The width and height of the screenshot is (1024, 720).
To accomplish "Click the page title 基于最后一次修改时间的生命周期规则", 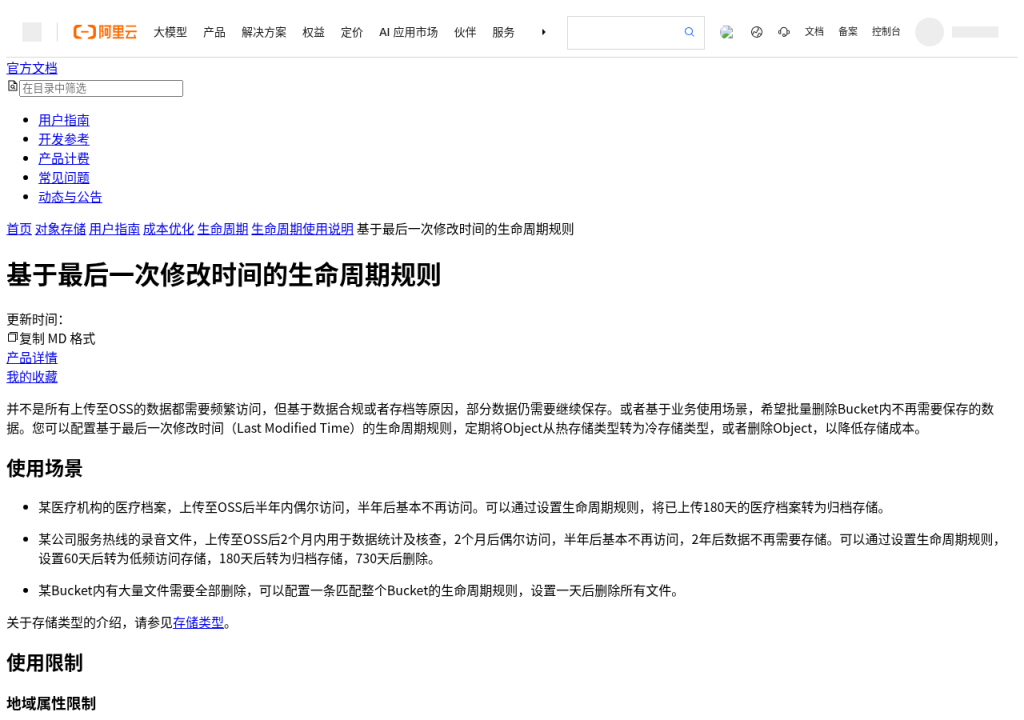I will pos(224,274).
